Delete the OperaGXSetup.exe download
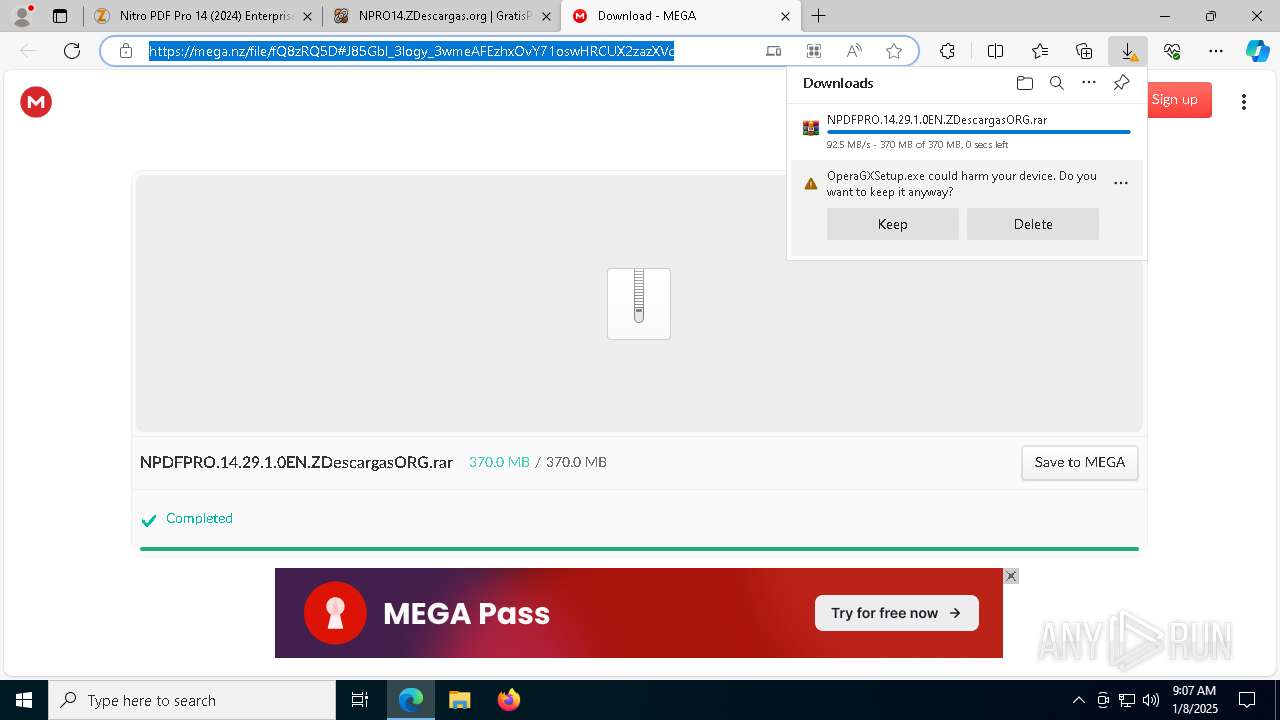This screenshot has width=1280, height=720. click(x=1033, y=224)
